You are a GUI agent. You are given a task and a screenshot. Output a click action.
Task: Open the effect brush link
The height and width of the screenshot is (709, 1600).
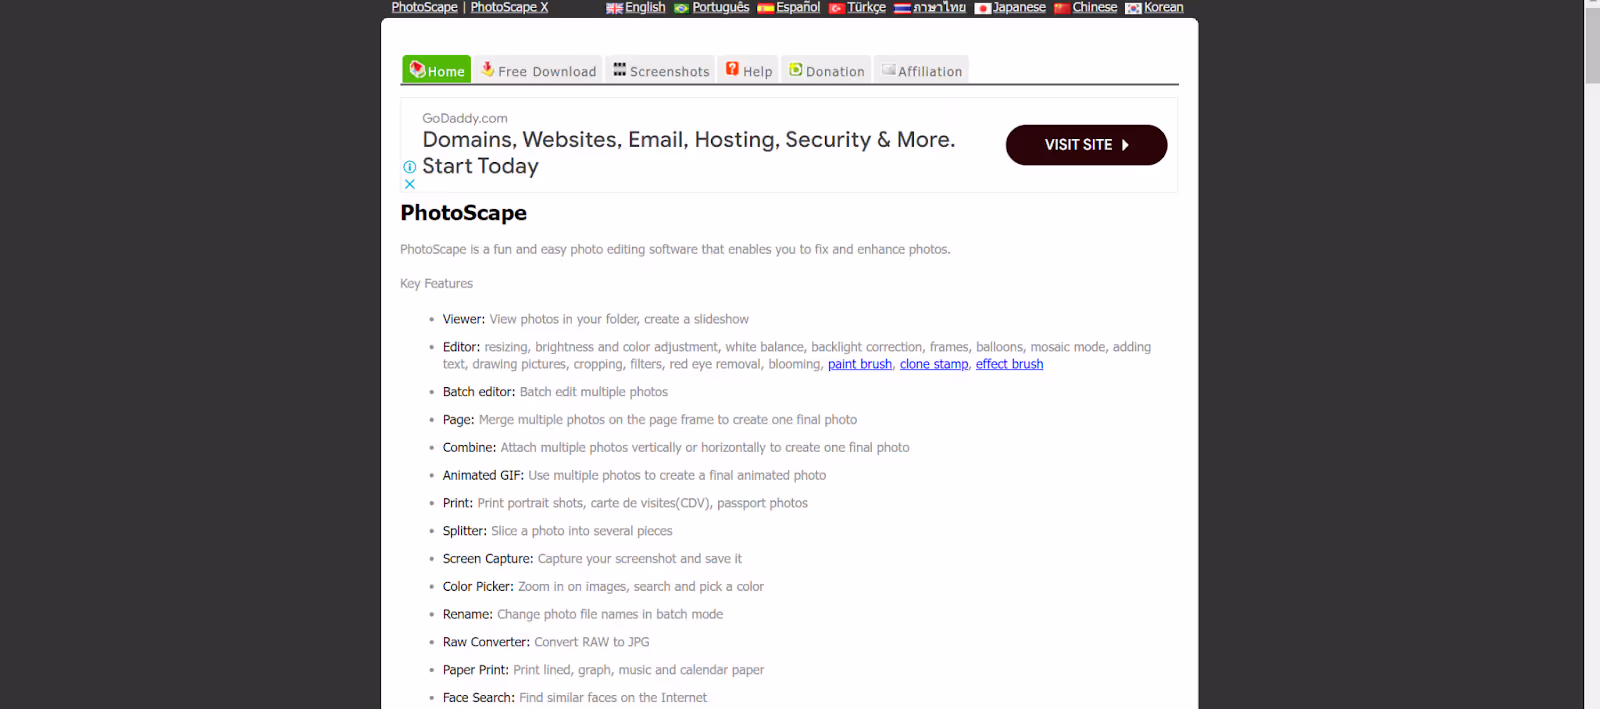tap(1009, 364)
